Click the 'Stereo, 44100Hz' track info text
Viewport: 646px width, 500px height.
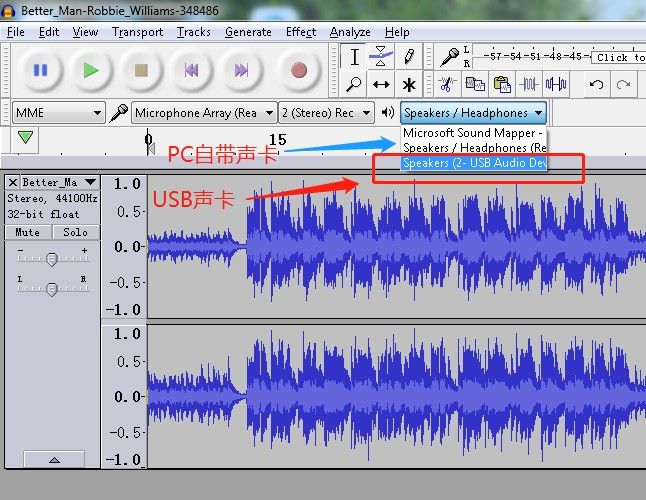52,199
